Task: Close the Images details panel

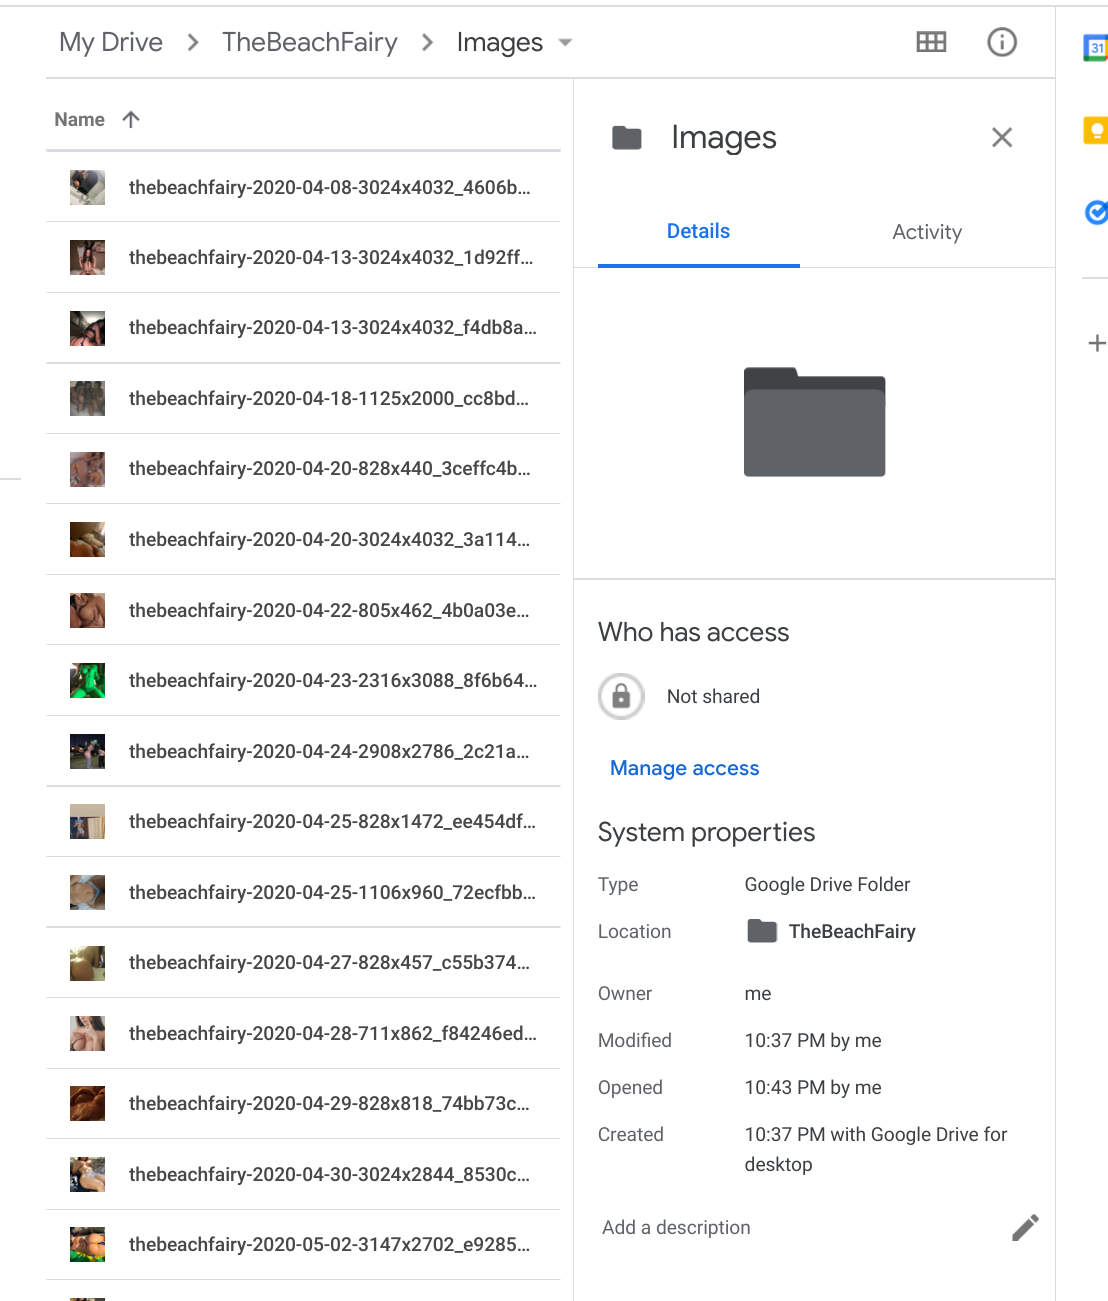Action: click(x=1001, y=137)
